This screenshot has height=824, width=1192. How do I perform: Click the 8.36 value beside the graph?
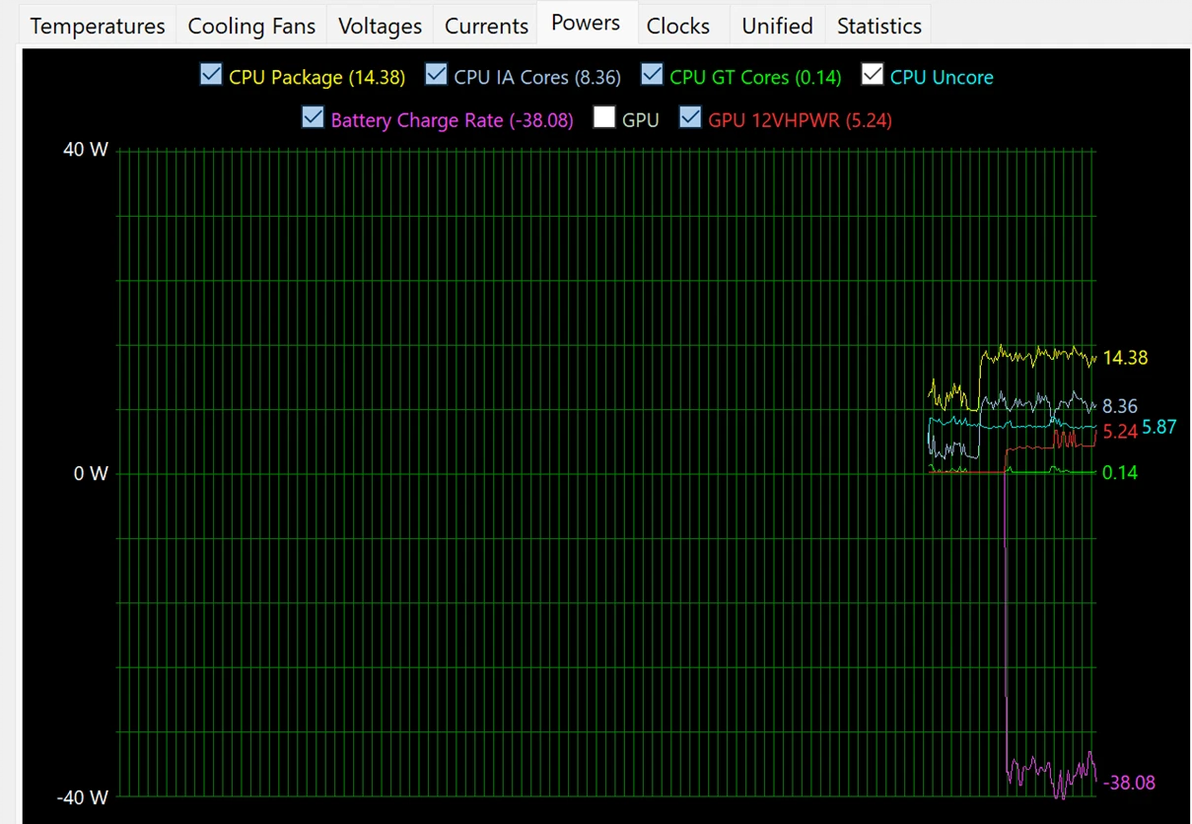pos(1120,406)
